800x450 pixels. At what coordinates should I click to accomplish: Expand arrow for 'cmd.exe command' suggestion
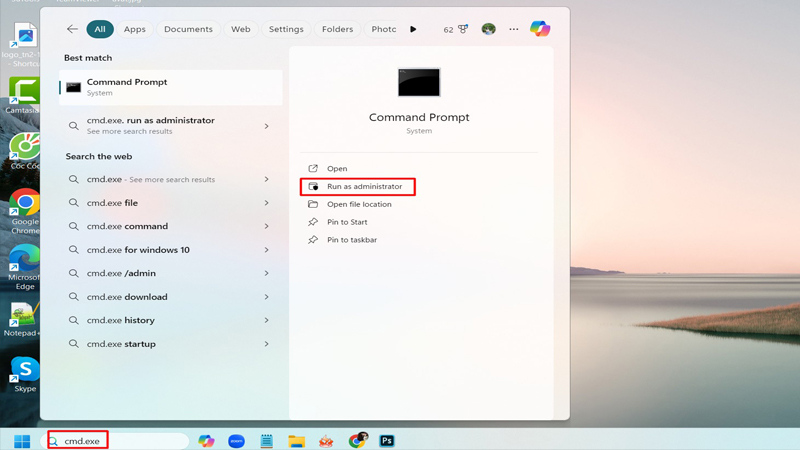[266, 226]
